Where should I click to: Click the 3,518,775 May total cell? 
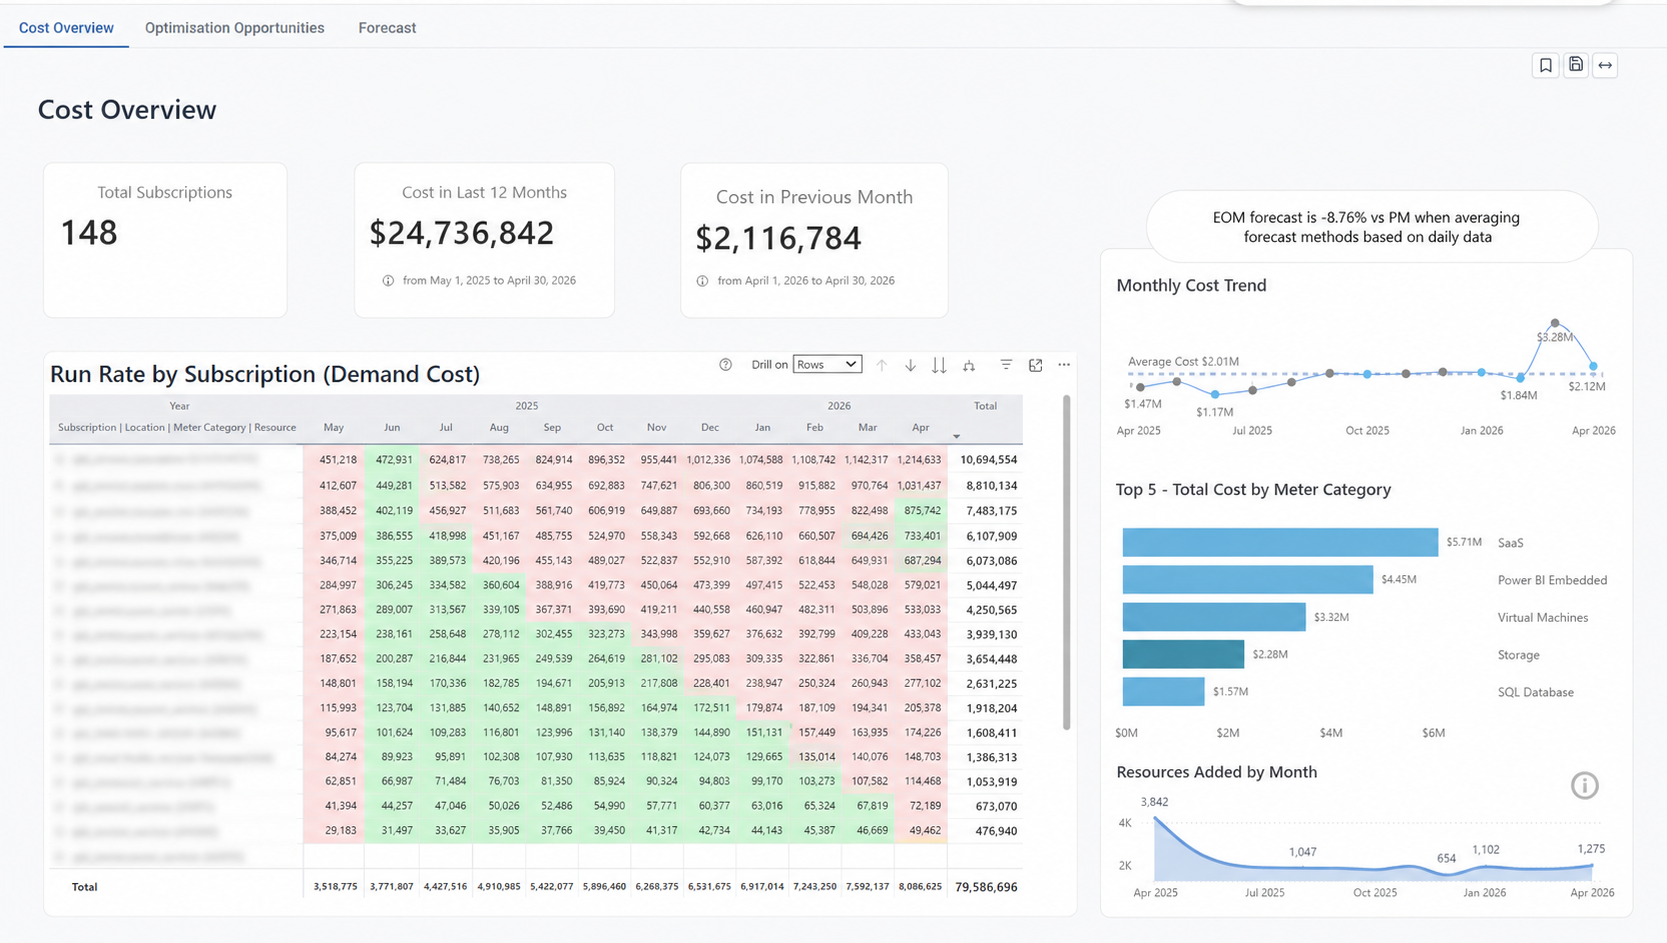tap(335, 887)
